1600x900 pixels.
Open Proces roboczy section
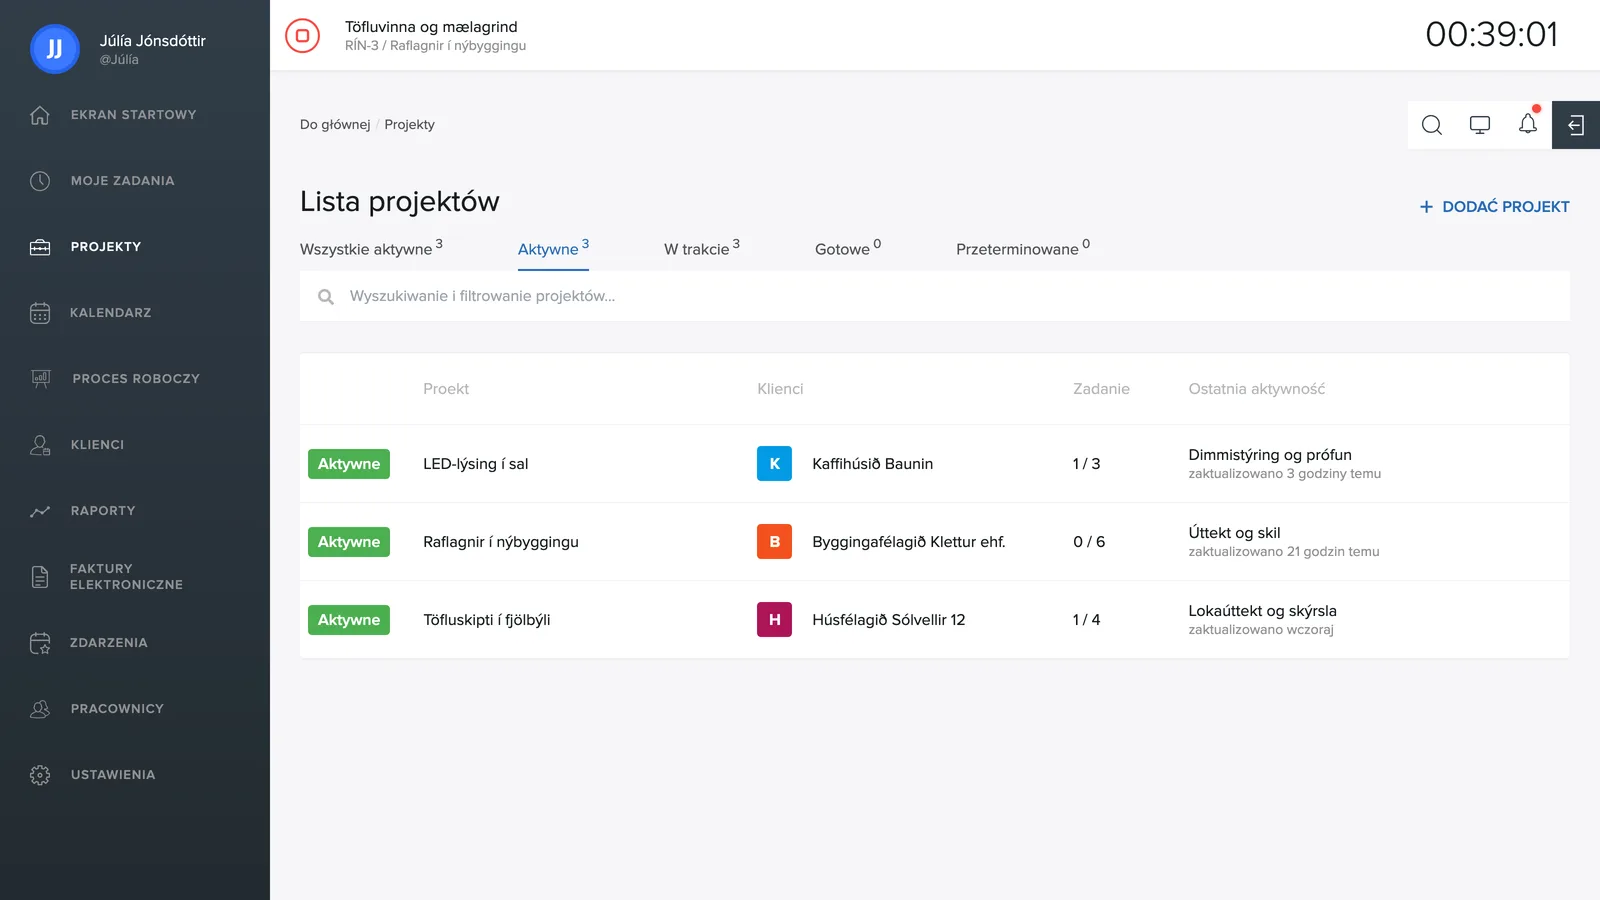[136, 379]
